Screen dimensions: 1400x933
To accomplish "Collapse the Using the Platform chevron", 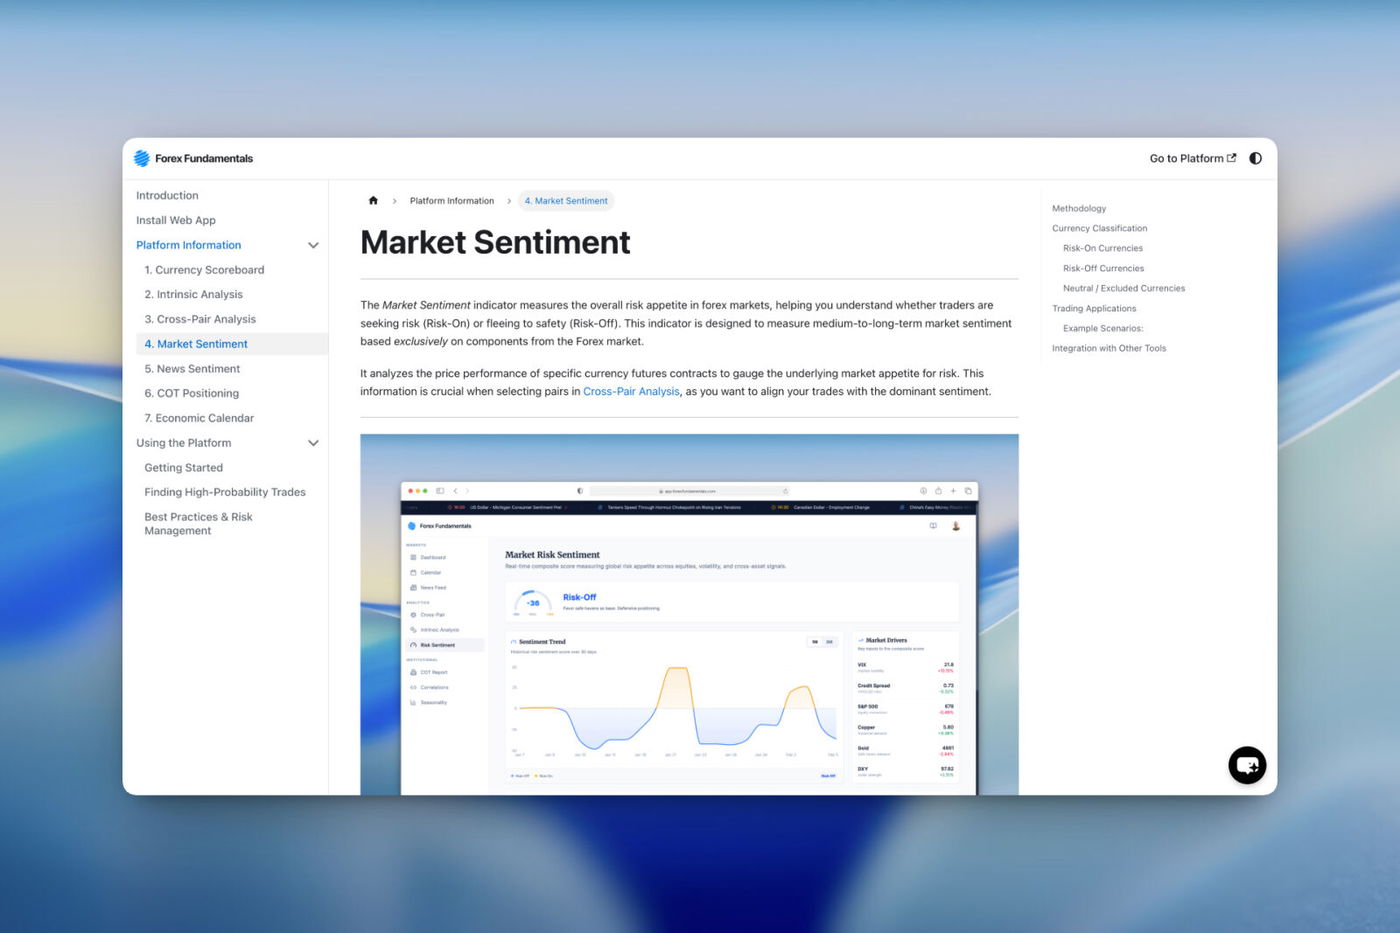I will (313, 443).
